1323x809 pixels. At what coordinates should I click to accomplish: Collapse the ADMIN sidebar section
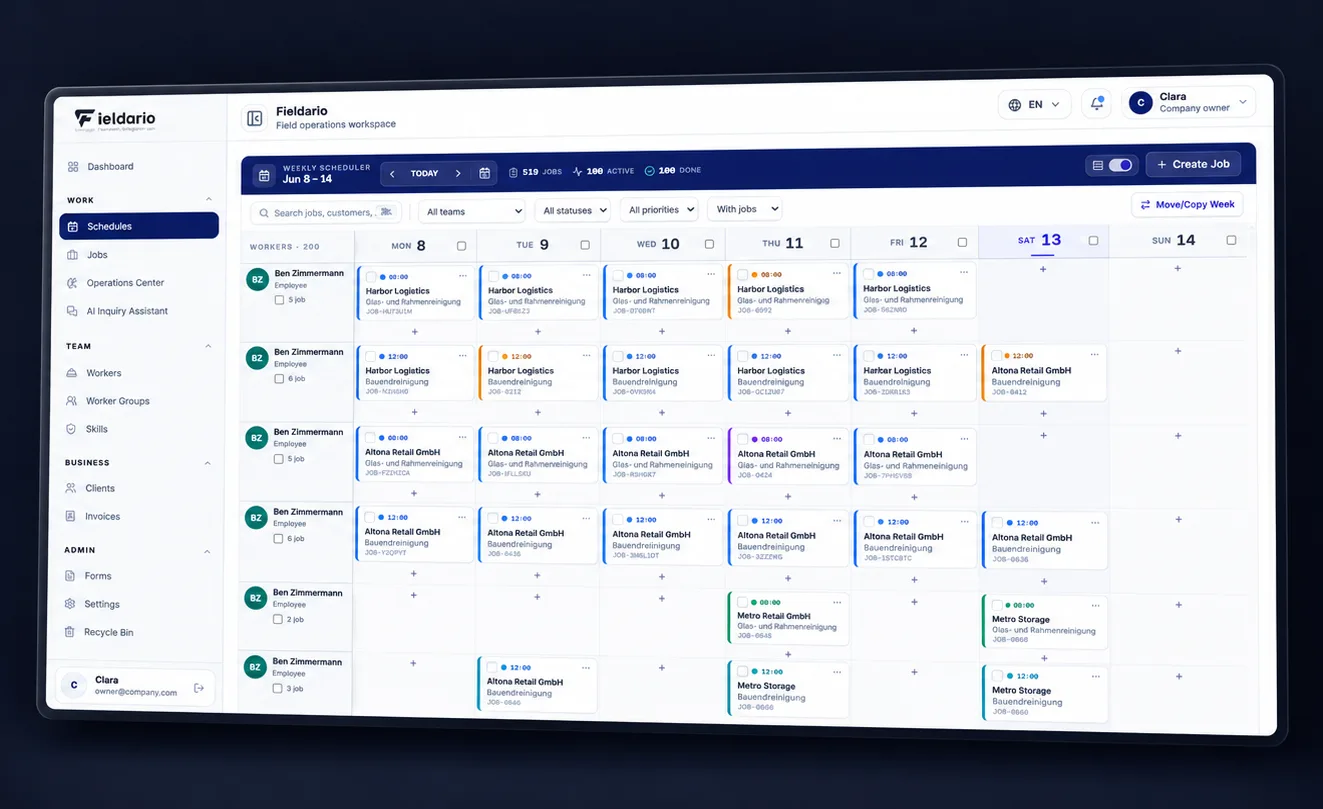(x=207, y=551)
